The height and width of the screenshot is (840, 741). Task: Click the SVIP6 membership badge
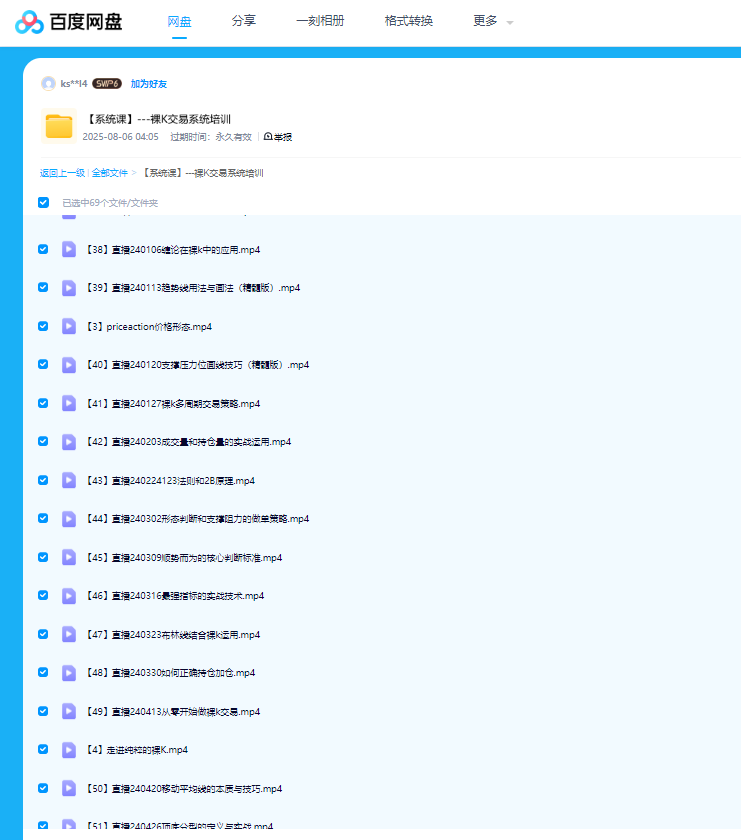pyautogui.click(x=107, y=84)
